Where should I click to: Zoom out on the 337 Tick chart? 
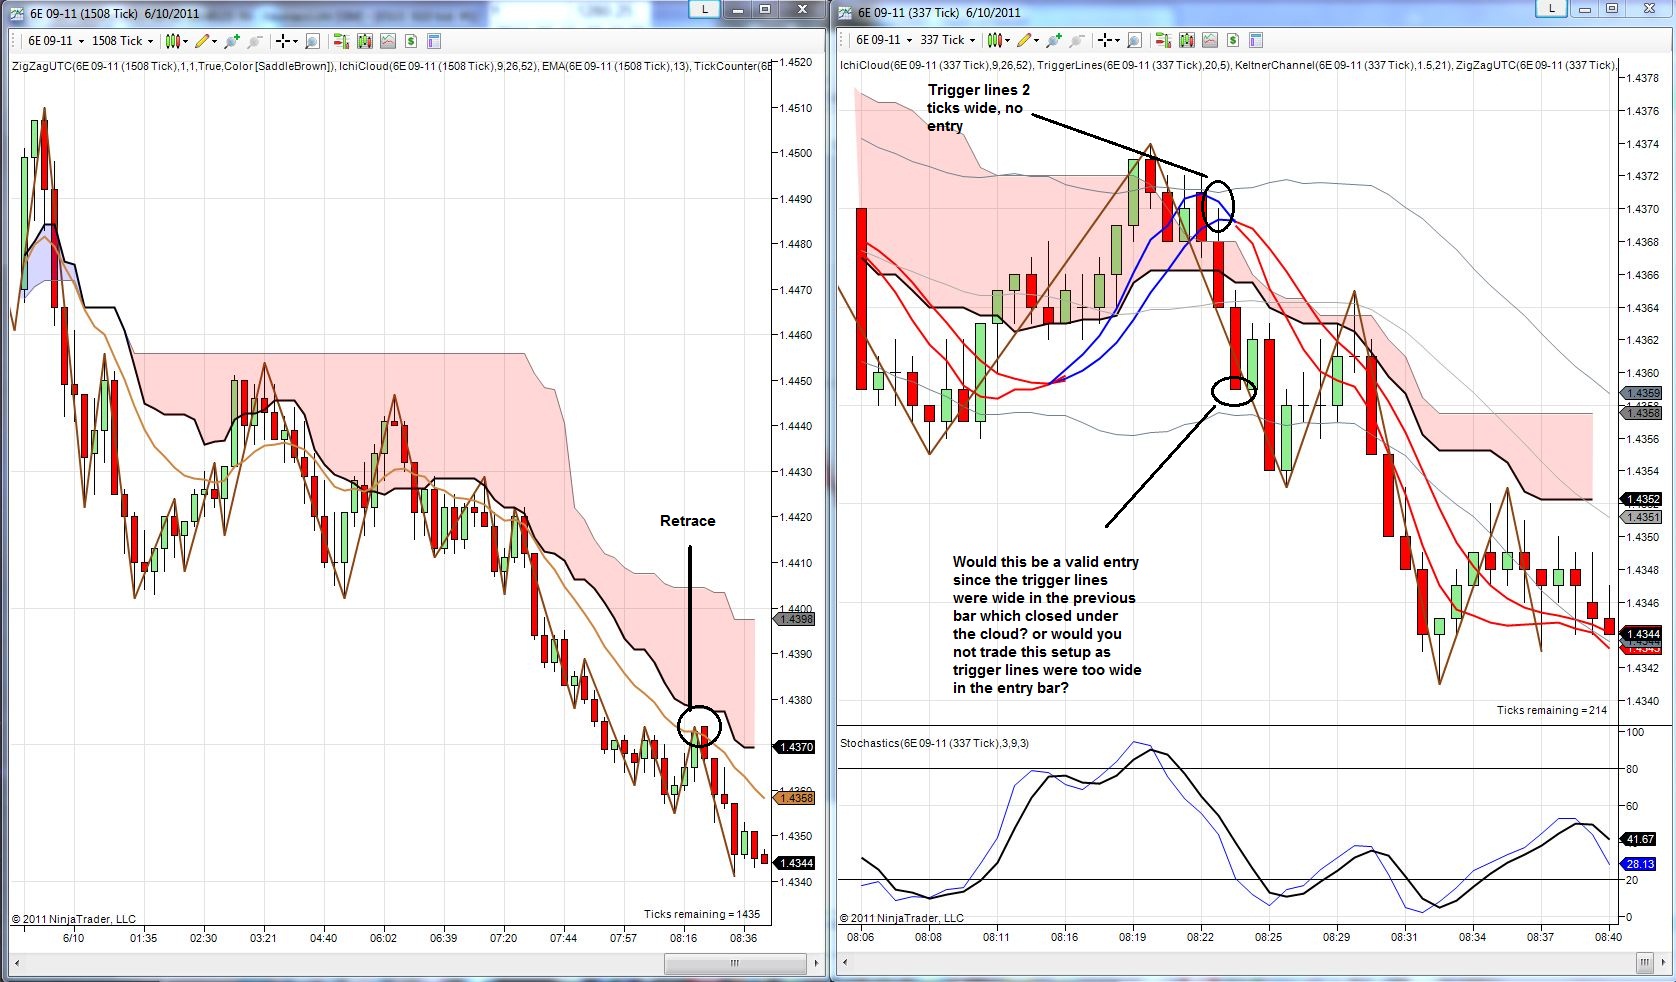click(x=1076, y=40)
